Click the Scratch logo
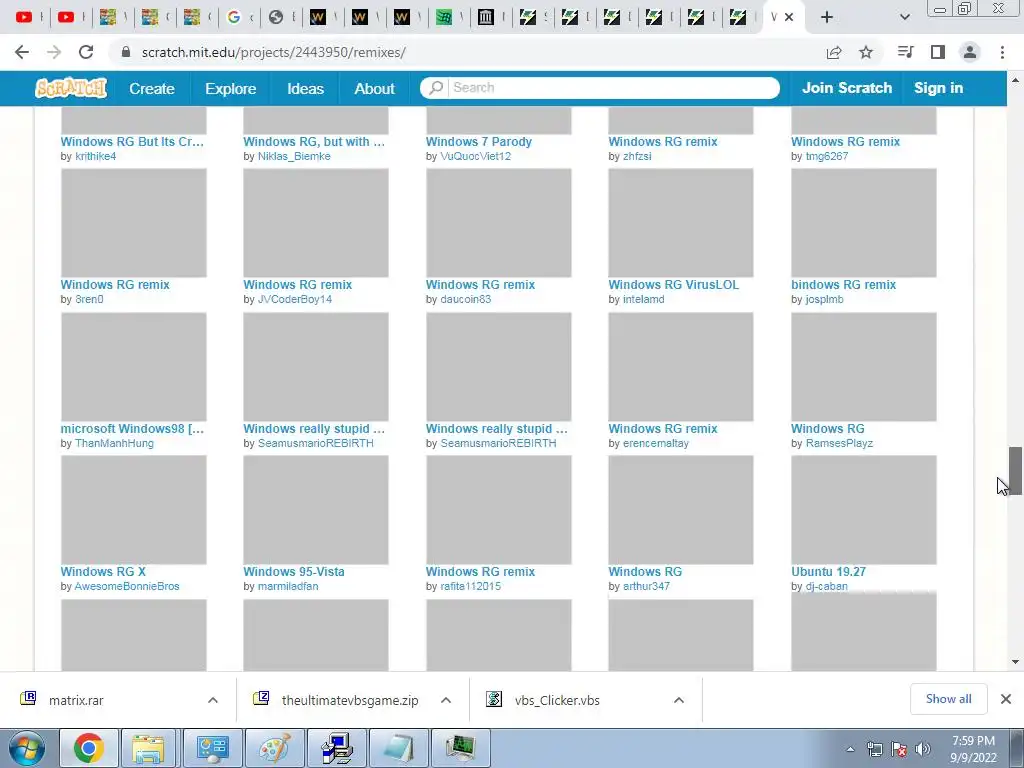 click(71, 88)
